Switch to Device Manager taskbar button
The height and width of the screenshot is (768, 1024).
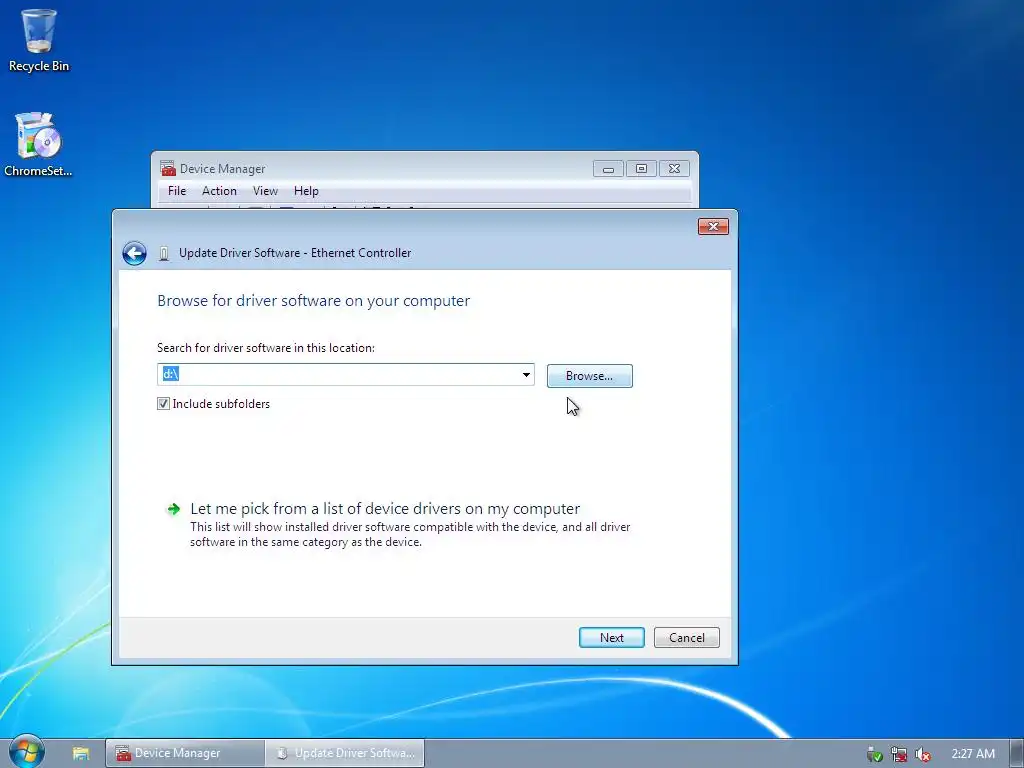coord(185,753)
